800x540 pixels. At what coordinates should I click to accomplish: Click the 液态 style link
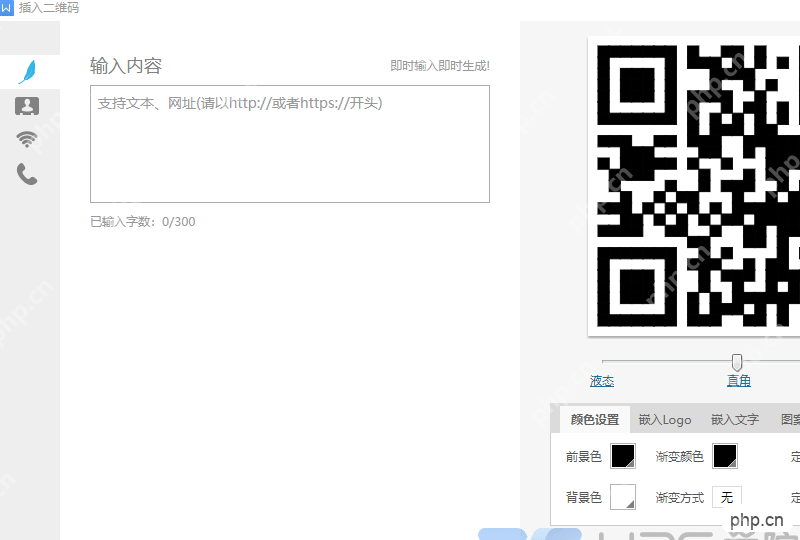tap(602, 381)
